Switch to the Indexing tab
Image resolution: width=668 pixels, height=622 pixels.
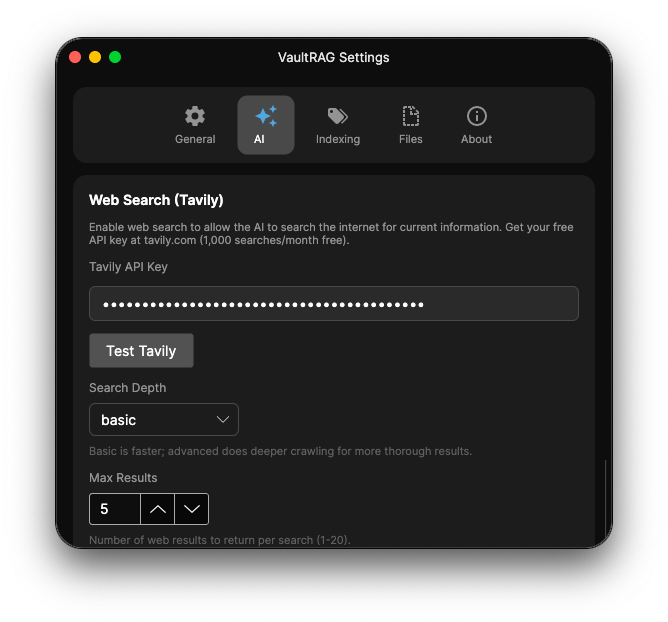pos(338,125)
